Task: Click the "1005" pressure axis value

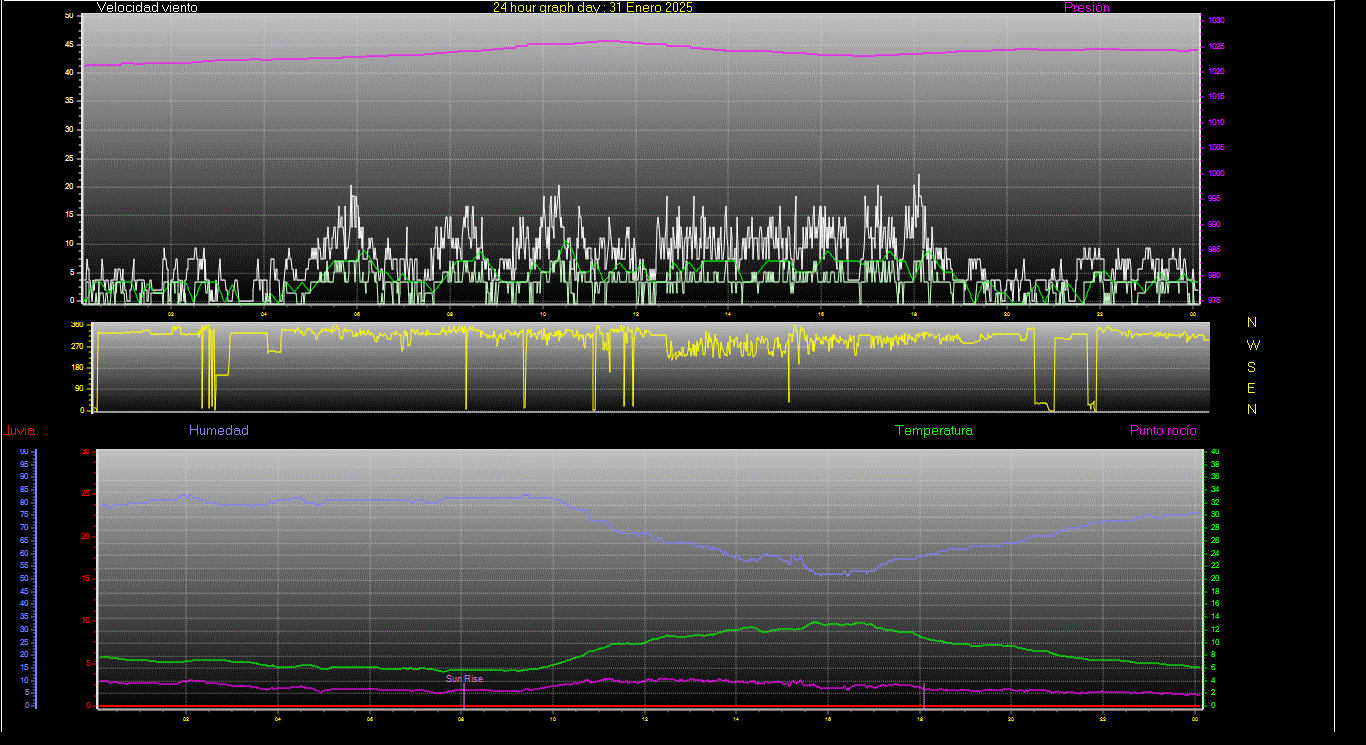Action: point(1215,148)
